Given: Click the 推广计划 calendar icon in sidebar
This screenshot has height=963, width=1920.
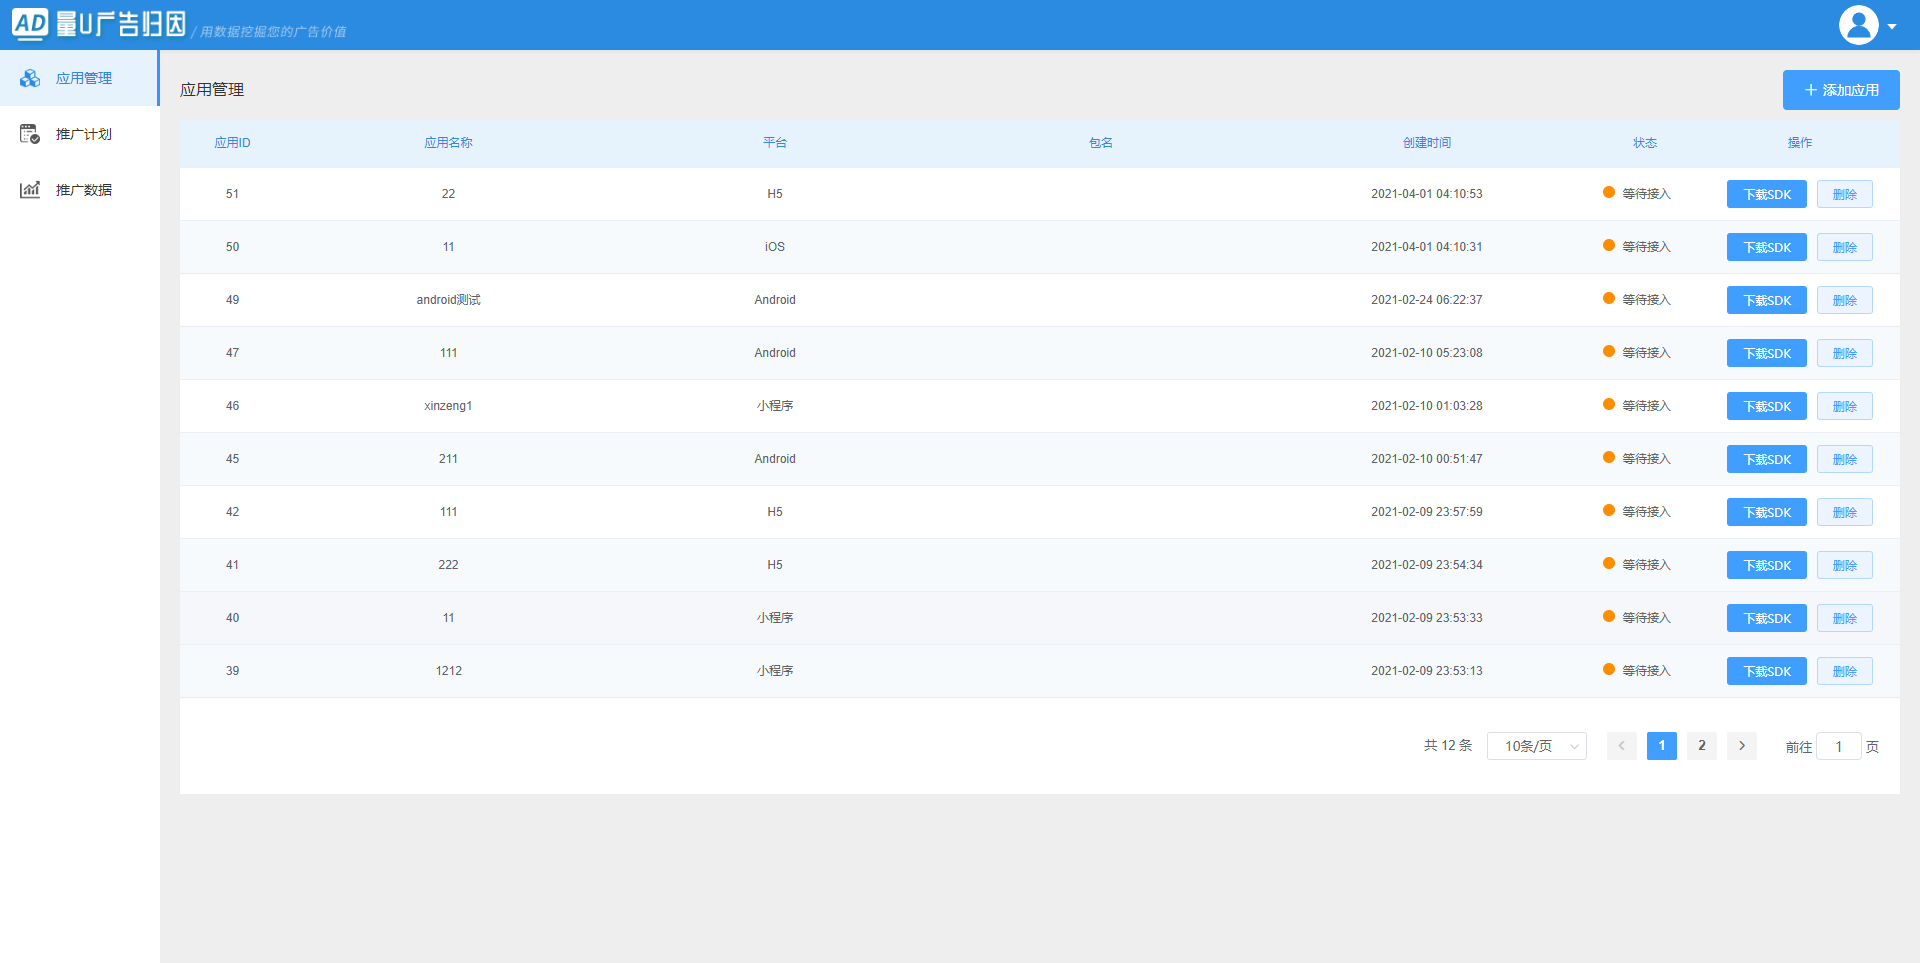Looking at the screenshot, I should (30, 134).
